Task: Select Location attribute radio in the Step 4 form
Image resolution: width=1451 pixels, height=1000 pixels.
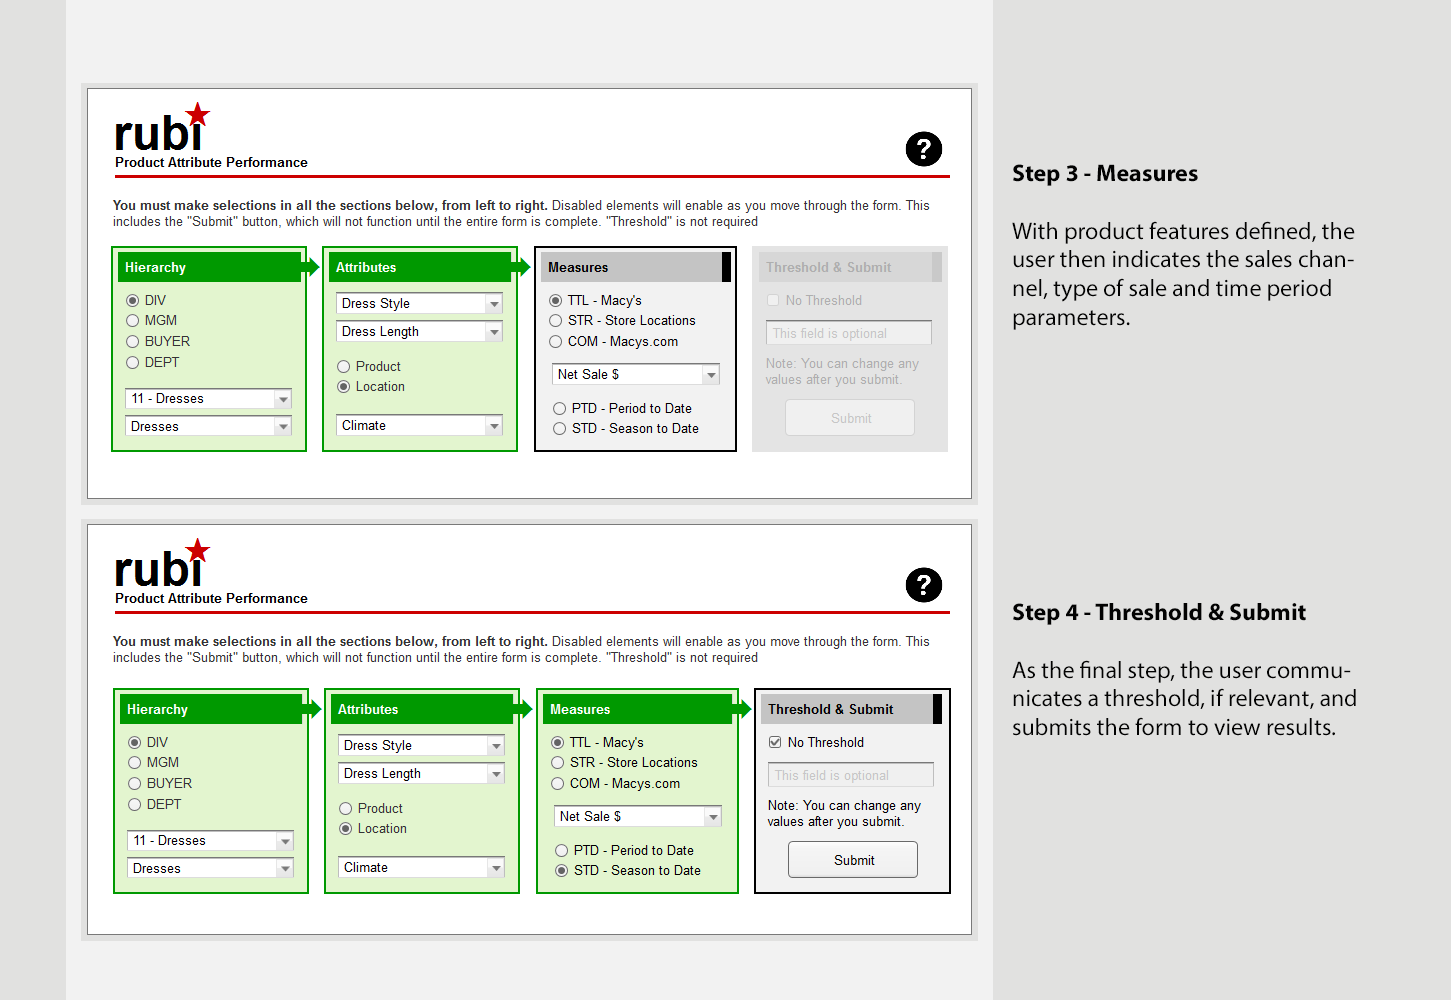Action: pos(346,828)
